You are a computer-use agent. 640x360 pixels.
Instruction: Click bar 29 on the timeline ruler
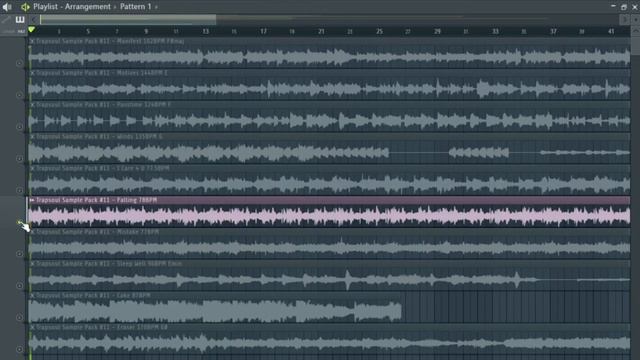437,31
